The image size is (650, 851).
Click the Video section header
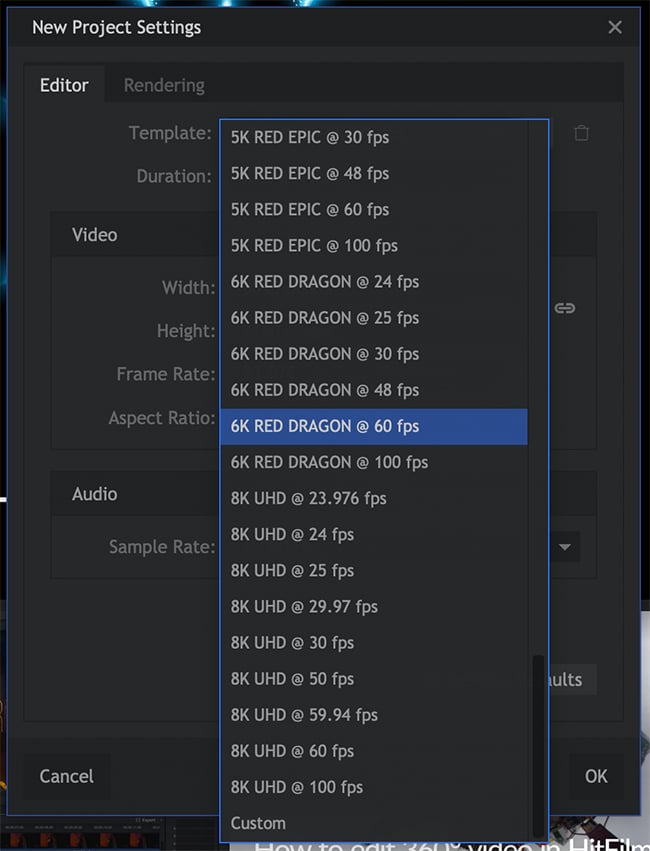pos(94,235)
